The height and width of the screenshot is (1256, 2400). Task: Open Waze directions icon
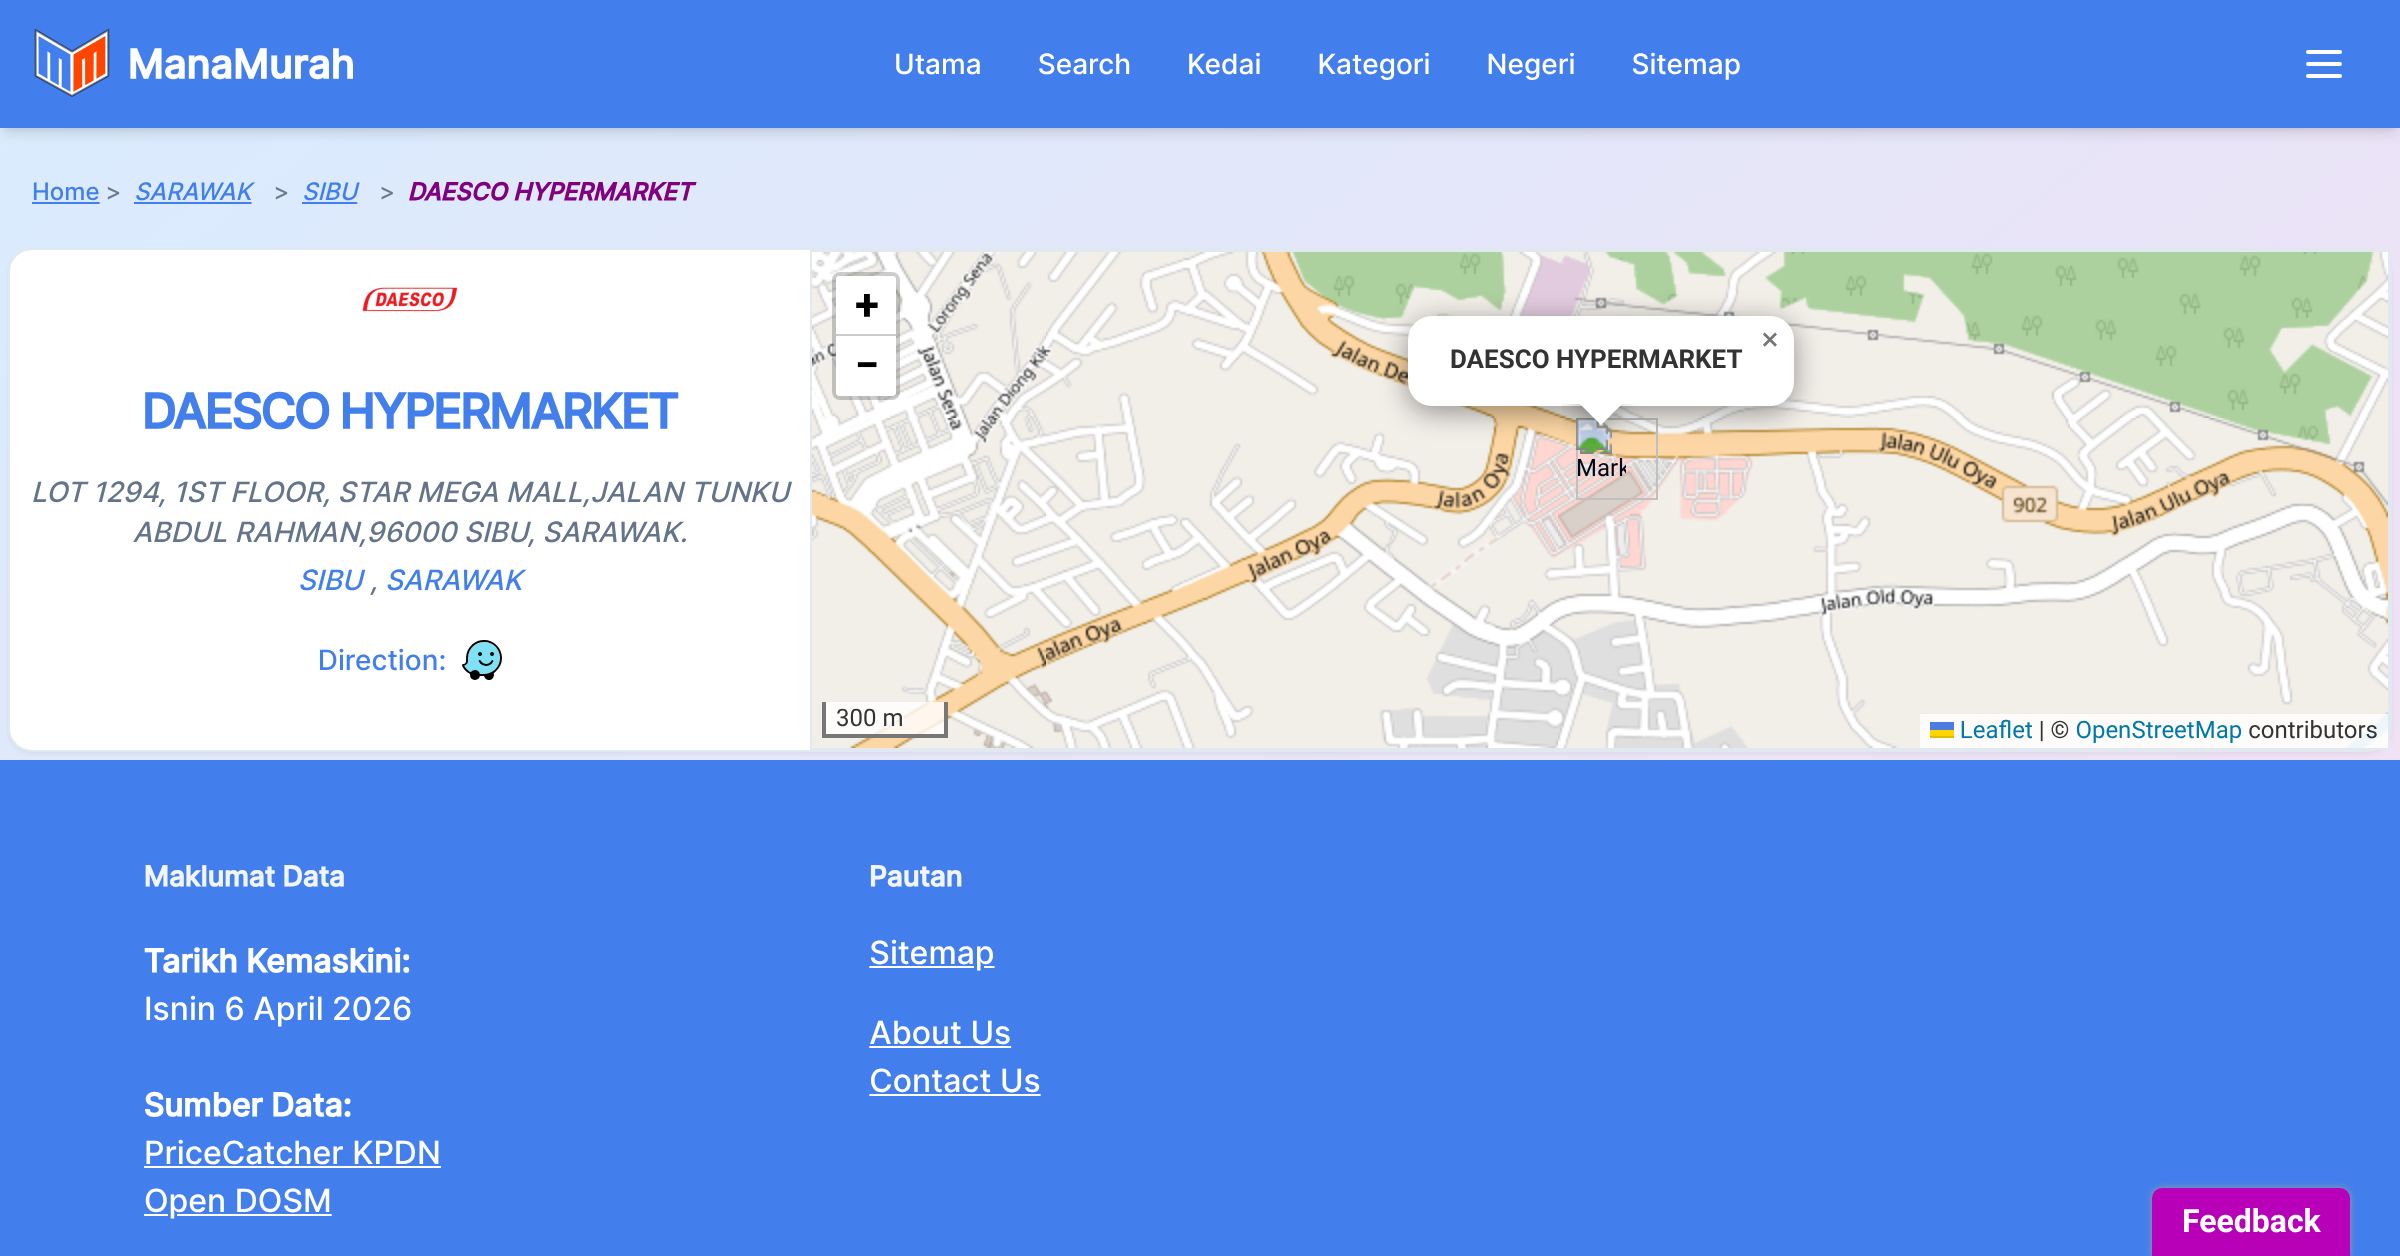coord(482,660)
